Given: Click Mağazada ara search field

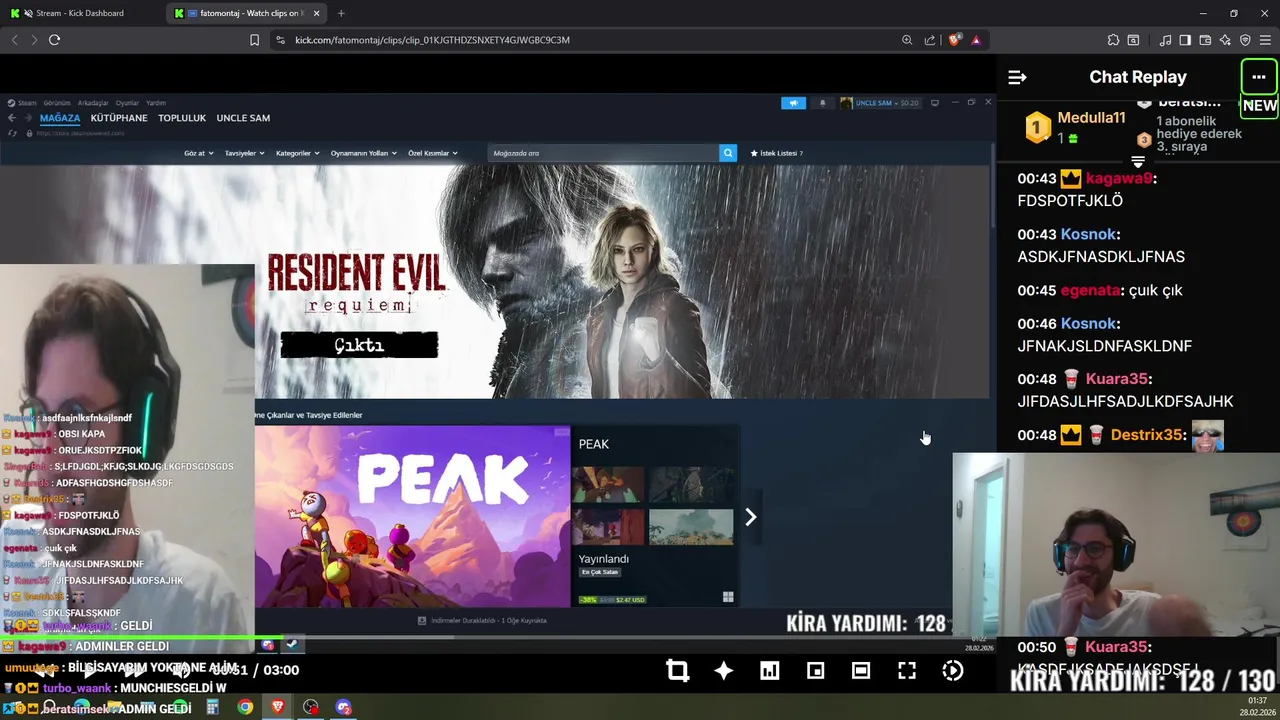Looking at the screenshot, I should 604,153.
